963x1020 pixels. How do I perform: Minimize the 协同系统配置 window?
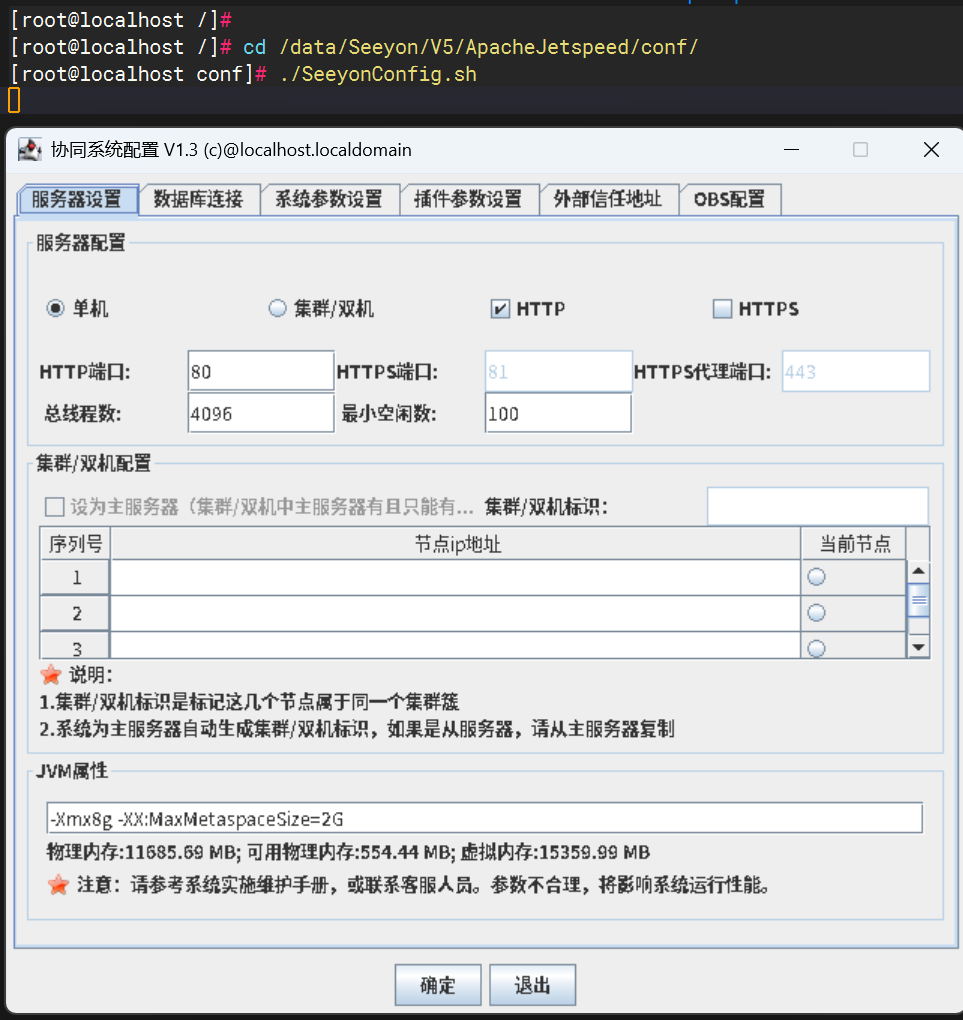pyautogui.click(x=791, y=150)
